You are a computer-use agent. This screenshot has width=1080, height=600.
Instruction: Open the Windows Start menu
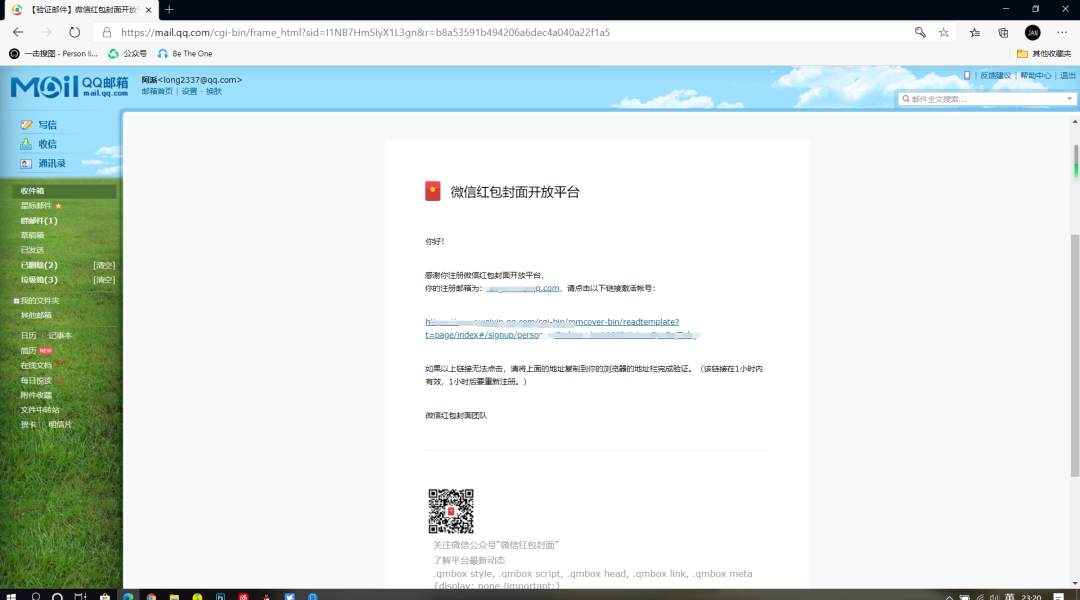coord(10,596)
